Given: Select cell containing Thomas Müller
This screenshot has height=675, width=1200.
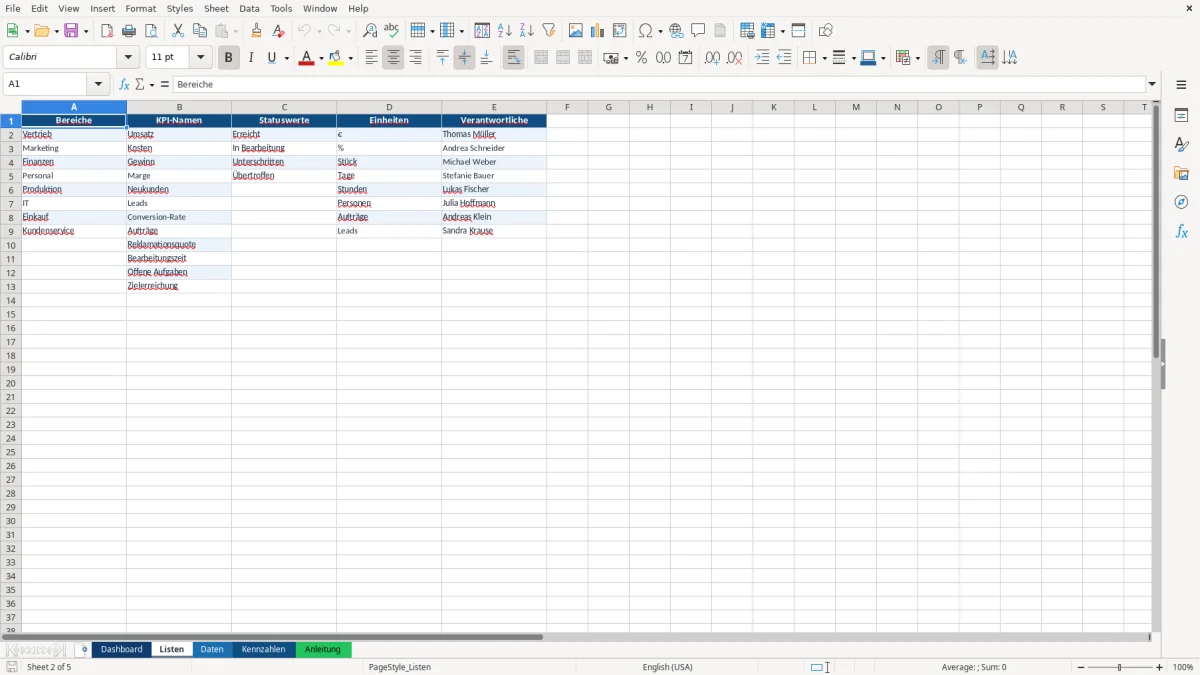Looking at the screenshot, I should tap(494, 134).
